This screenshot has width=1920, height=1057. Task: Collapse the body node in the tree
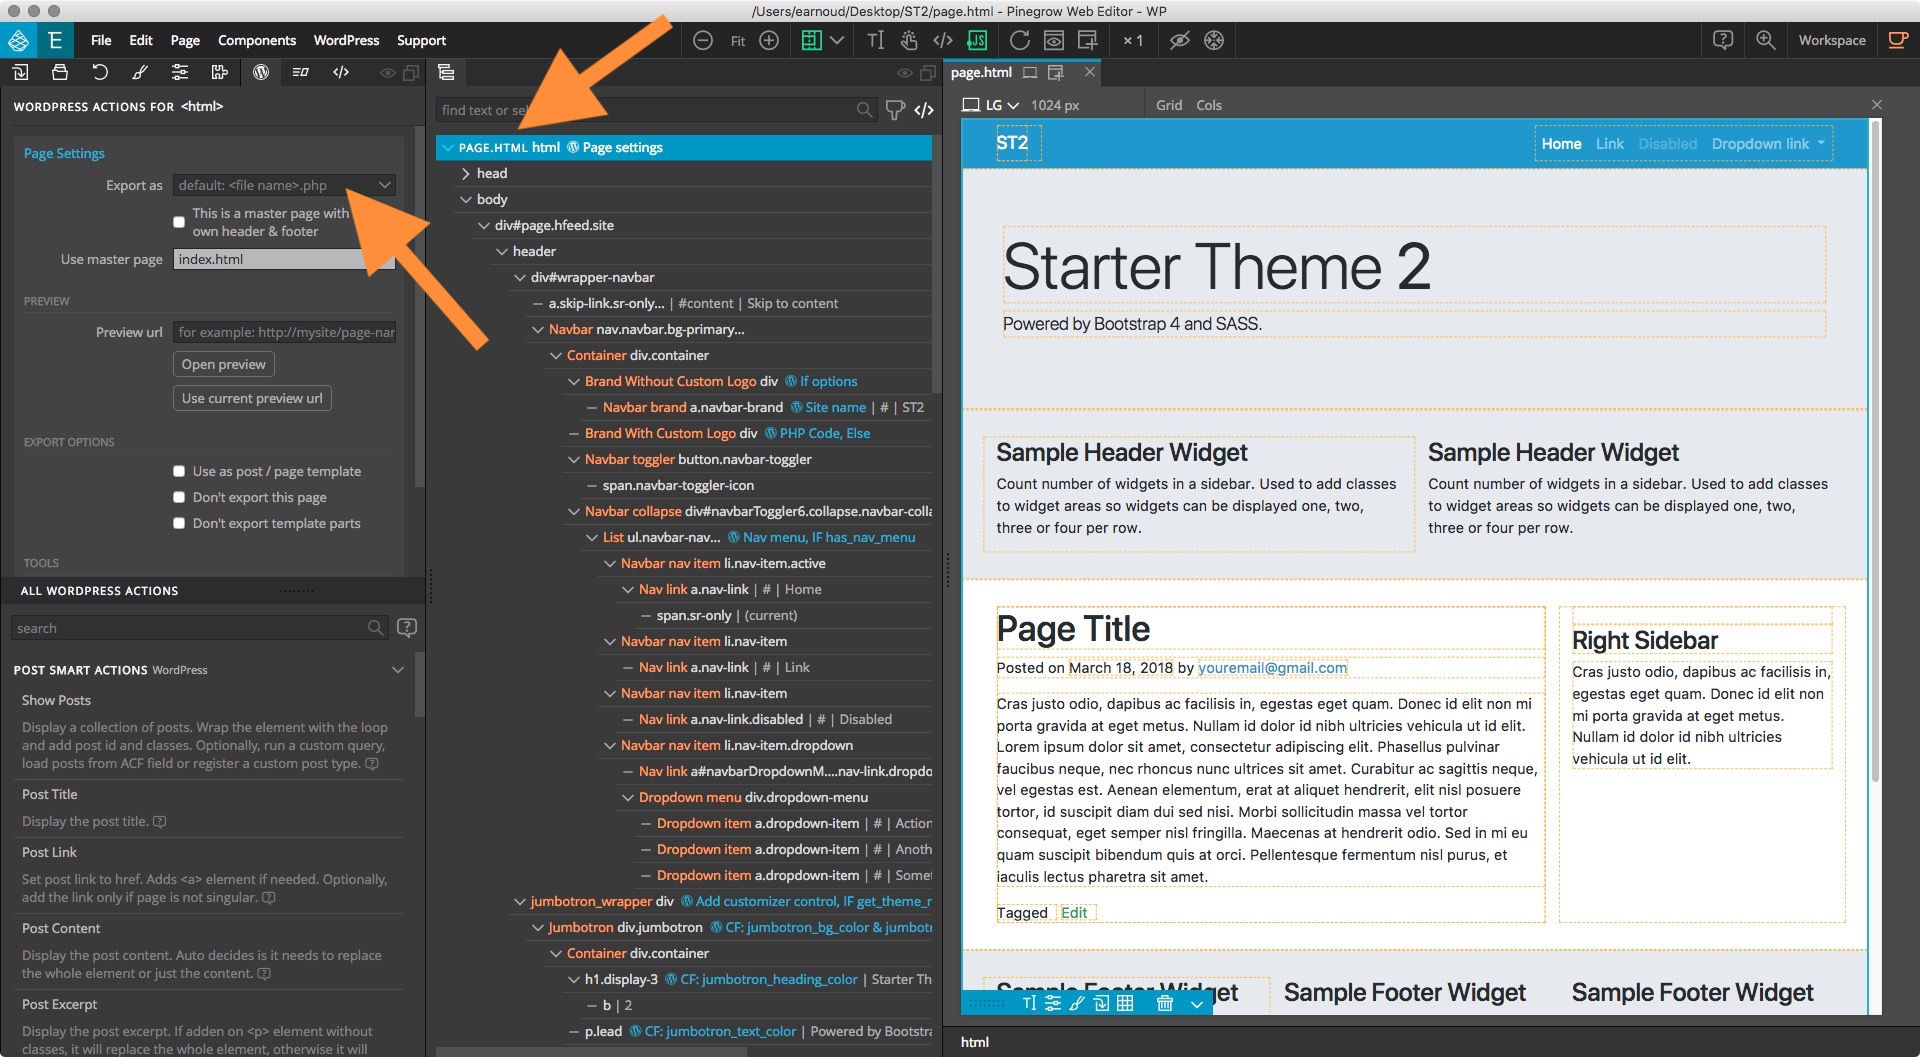tap(465, 199)
